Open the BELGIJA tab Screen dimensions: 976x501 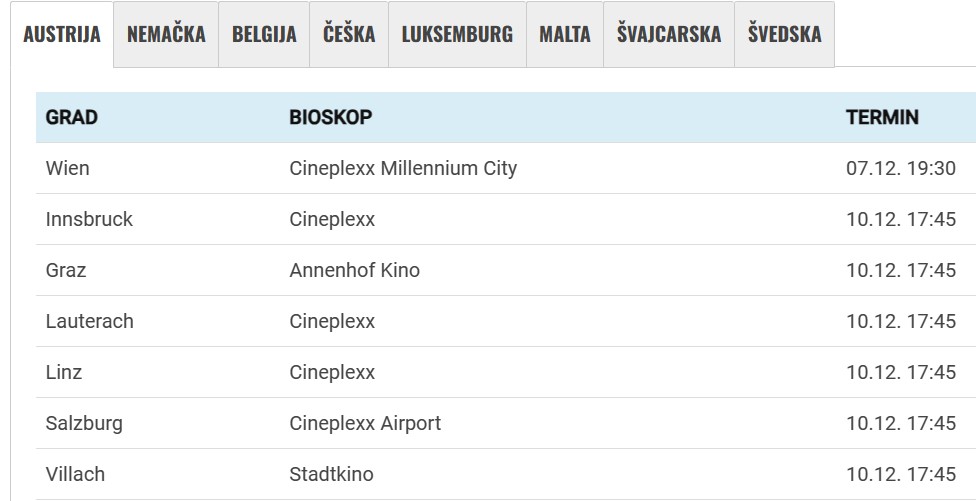tap(264, 34)
